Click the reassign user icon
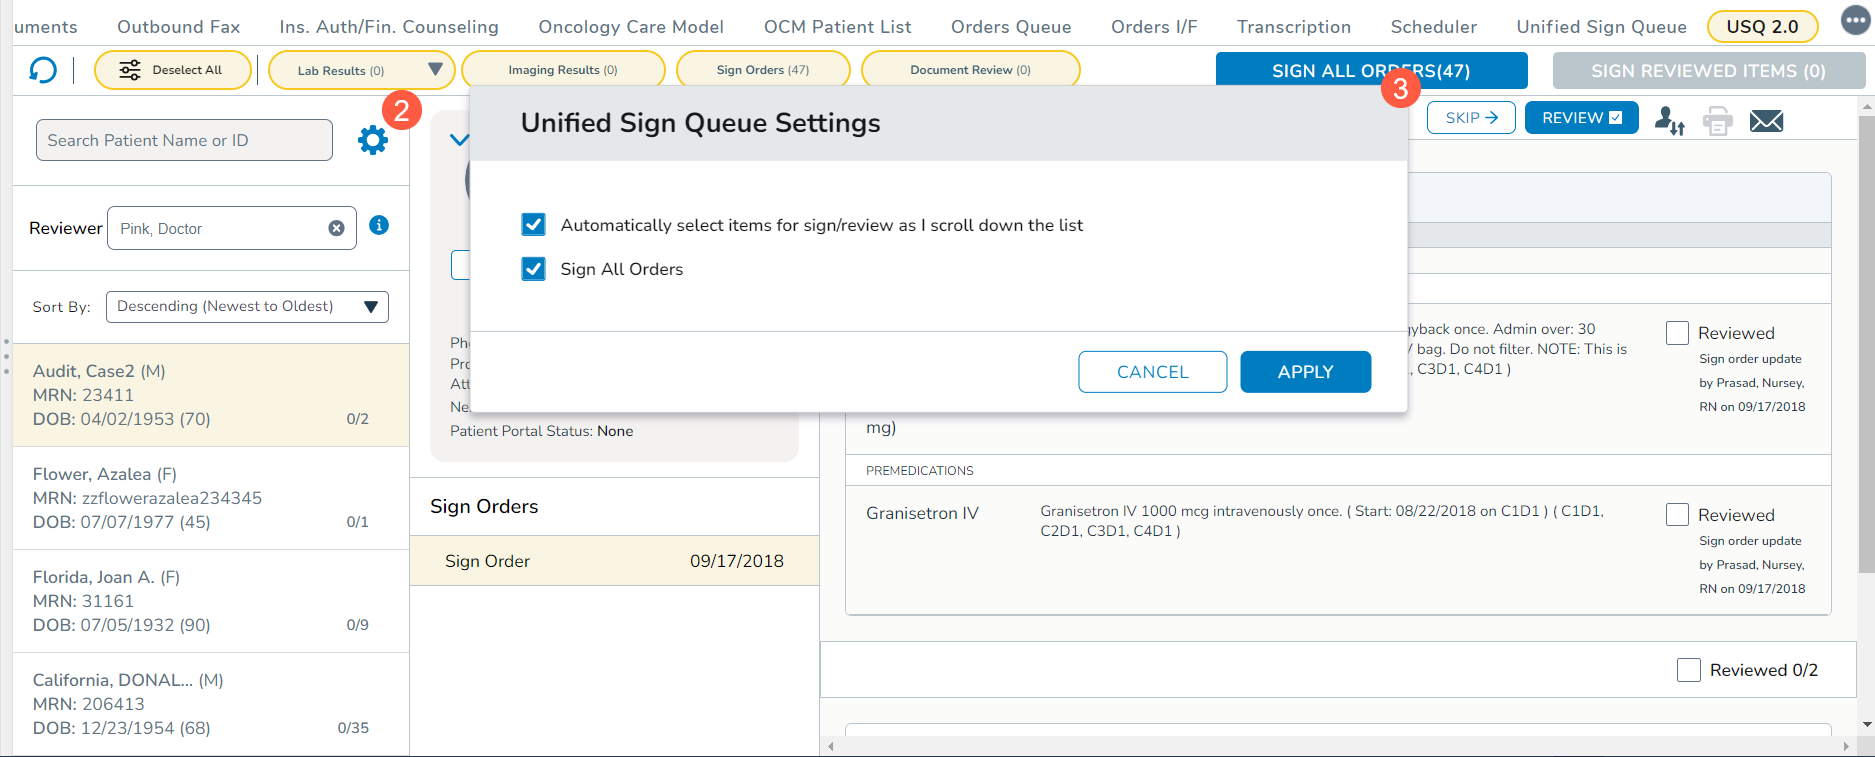The image size is (1875, 757). [x=1669, y=121]
